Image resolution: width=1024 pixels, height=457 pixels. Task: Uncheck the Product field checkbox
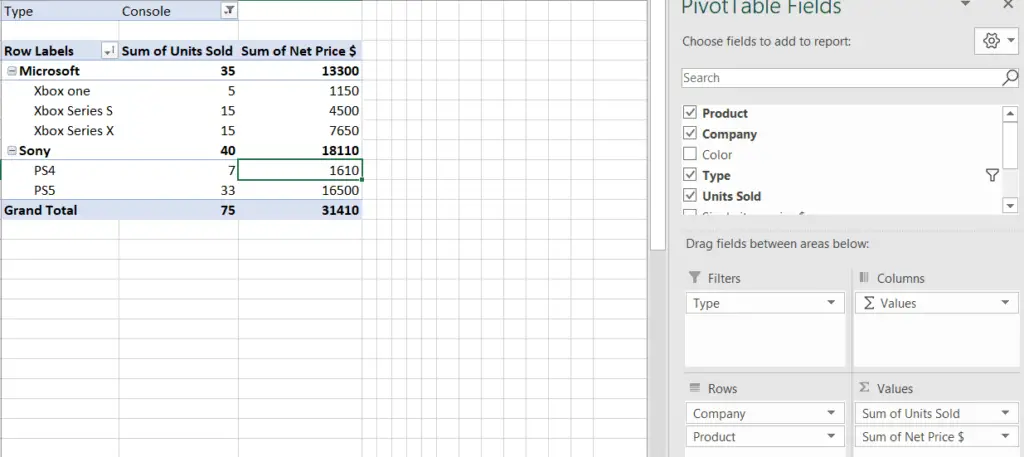690,112
